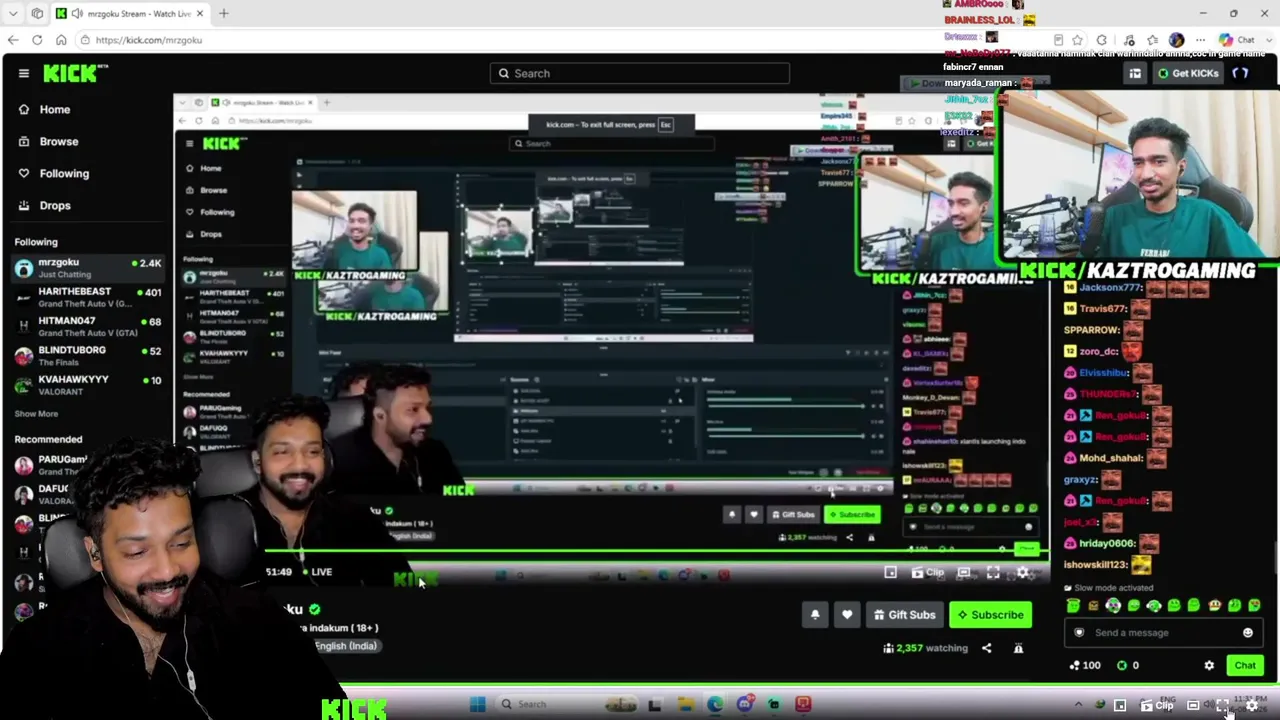Image resolution: width=1280 pixels, height=720 pixels.
Task: Click the KICKs balance showing 0
Action: click(1127, 665)
